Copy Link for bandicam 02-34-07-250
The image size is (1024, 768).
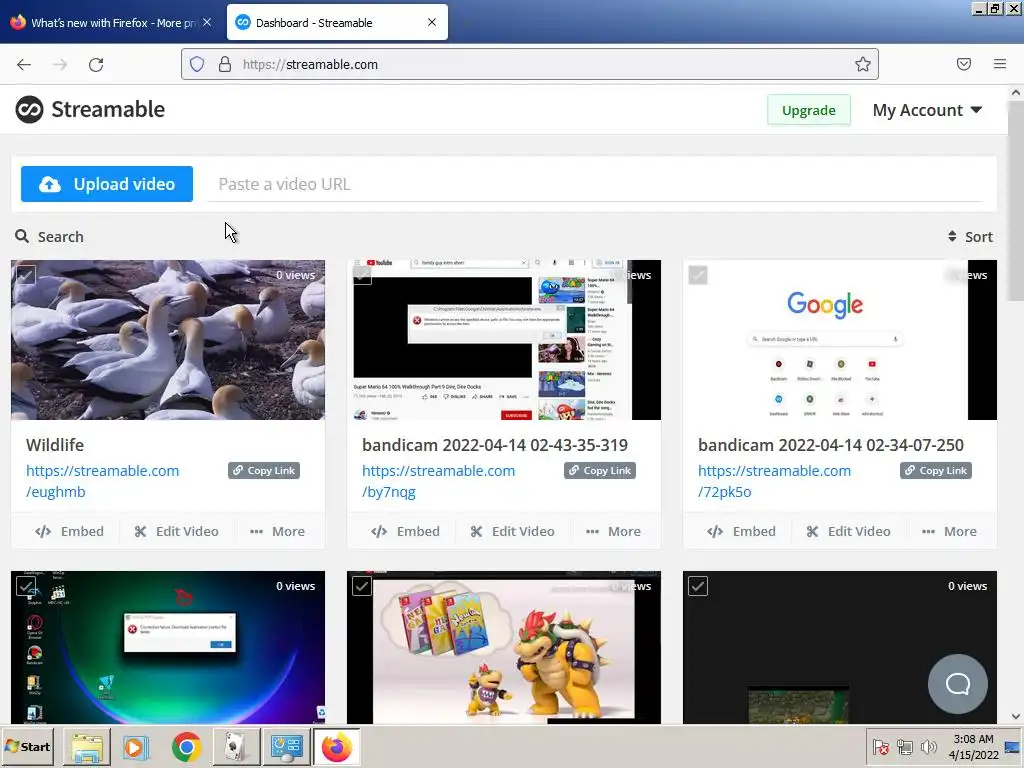(x=936, y=470)
